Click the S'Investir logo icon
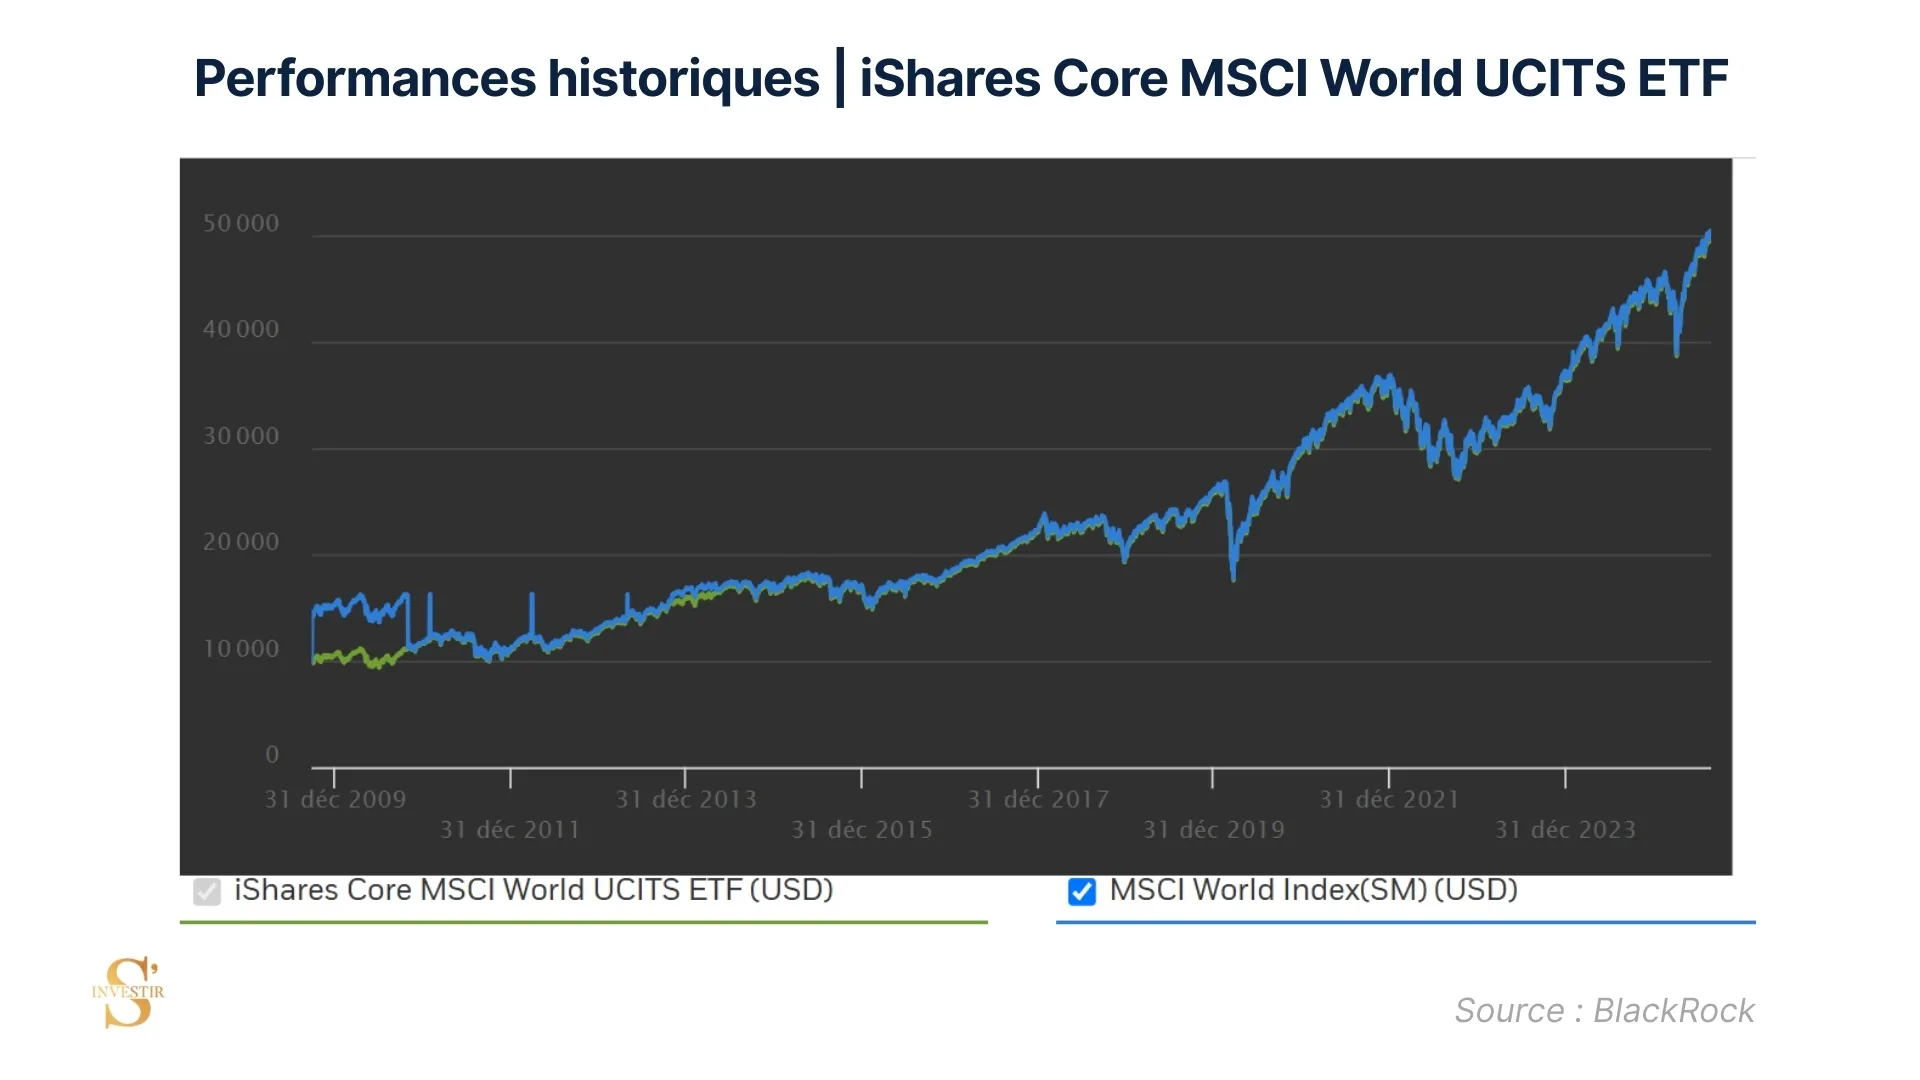Screen dimensions: 1920x1080 129,992
